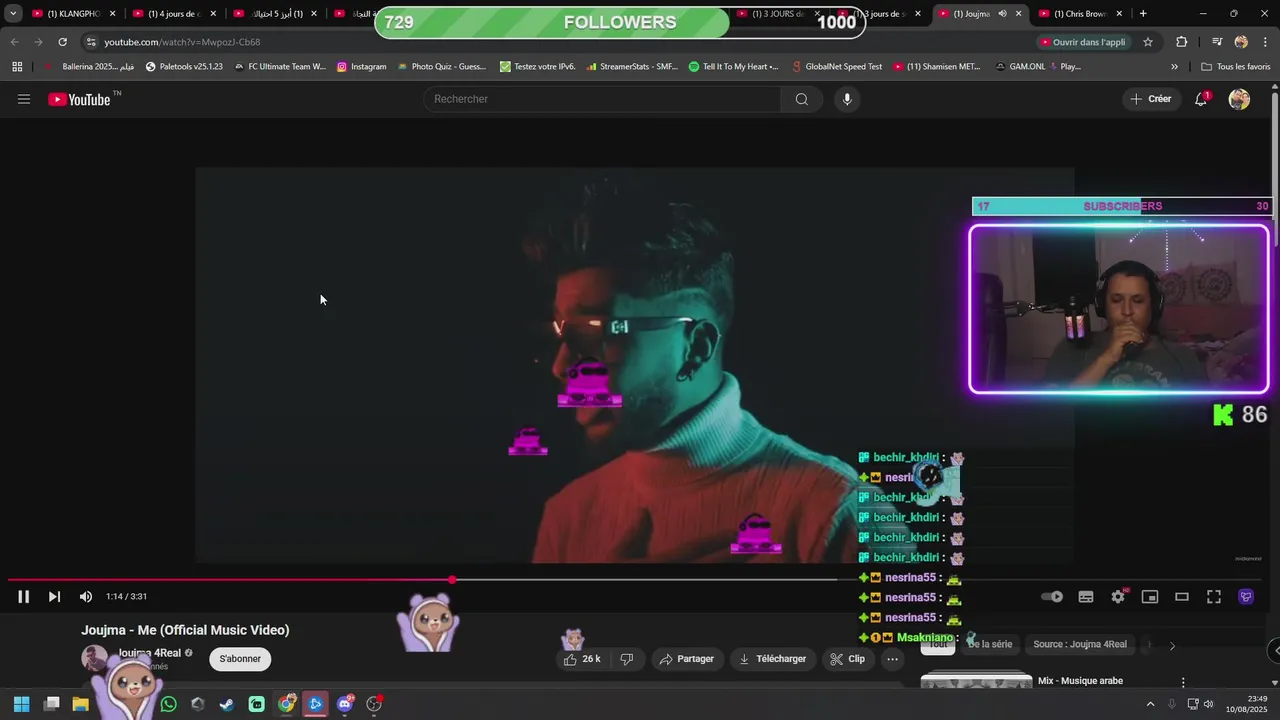Activate the miniplayer mode

click(1150, 597)
